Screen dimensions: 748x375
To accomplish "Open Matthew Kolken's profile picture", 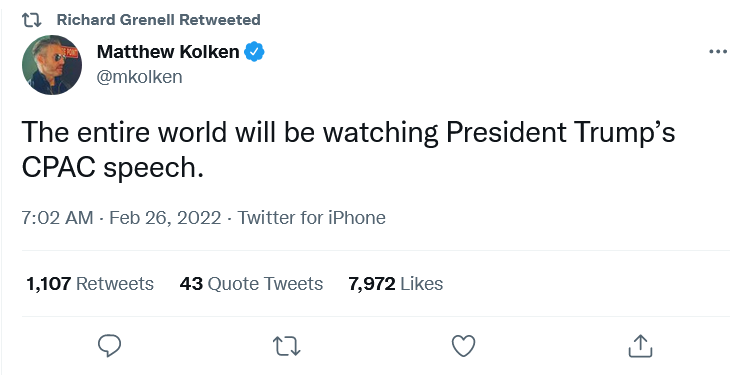I will click(x=52, y=65).
